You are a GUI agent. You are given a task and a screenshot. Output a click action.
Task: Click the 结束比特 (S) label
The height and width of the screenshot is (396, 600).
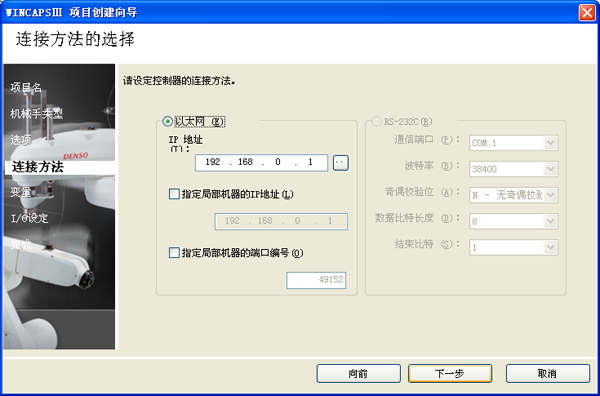click(x=427, y=244)
